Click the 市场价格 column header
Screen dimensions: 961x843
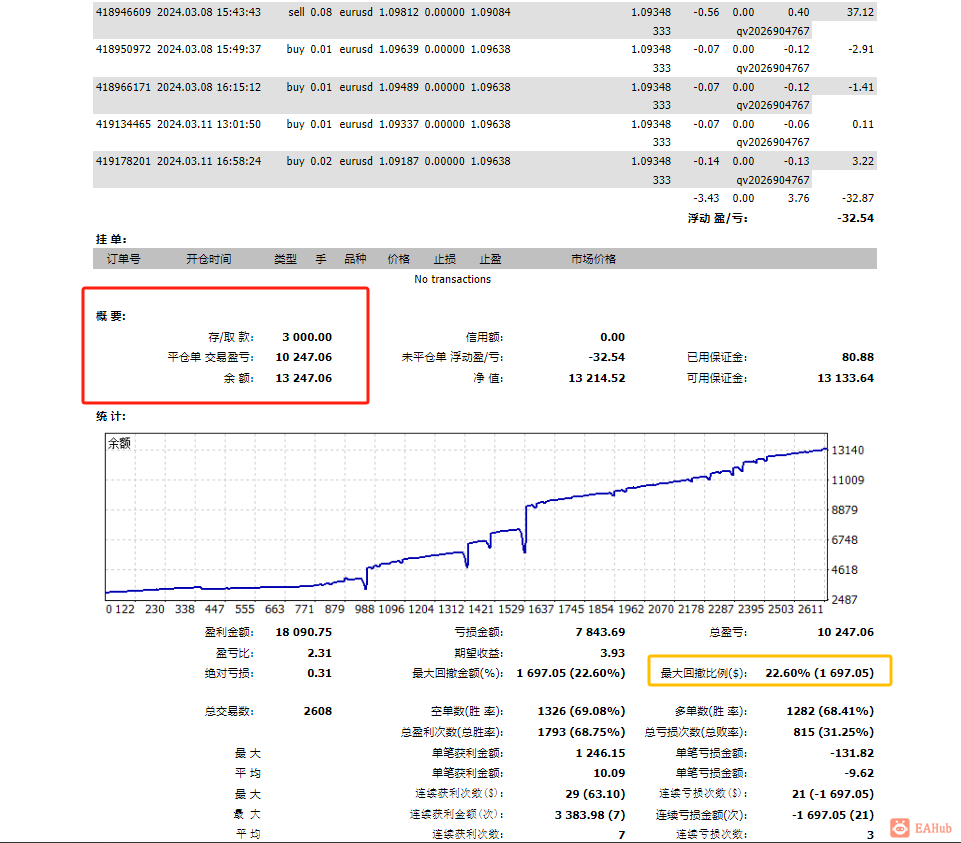click(594, 259)
